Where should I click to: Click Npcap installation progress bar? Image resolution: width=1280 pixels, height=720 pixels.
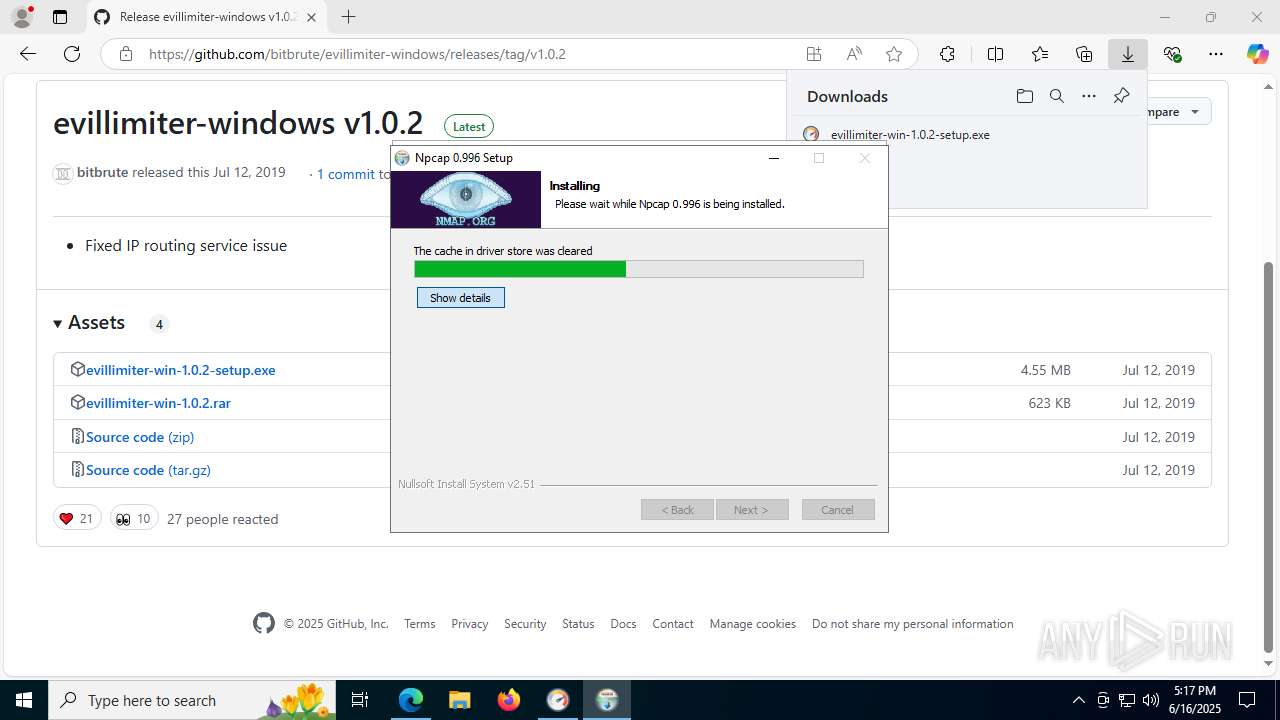(x=638, y=269)
